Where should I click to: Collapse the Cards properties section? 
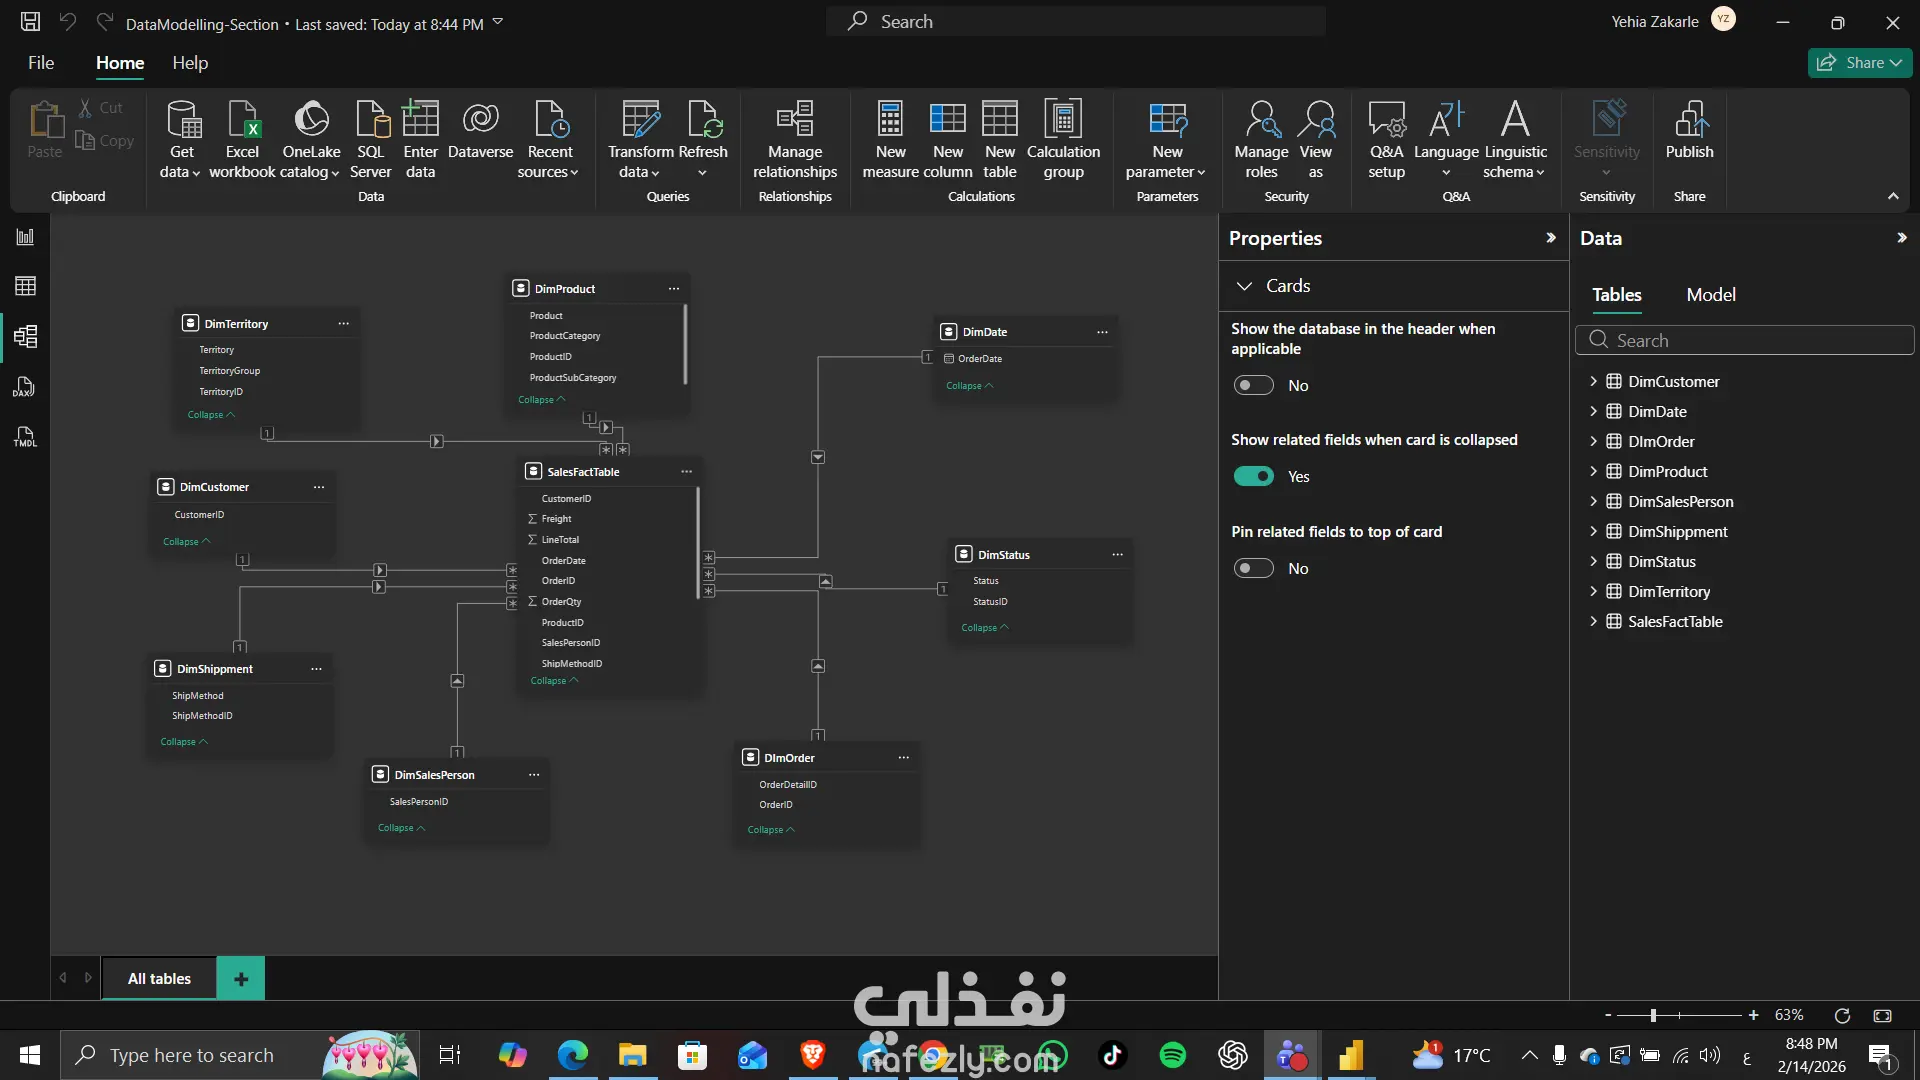(x=1244, y=286)
